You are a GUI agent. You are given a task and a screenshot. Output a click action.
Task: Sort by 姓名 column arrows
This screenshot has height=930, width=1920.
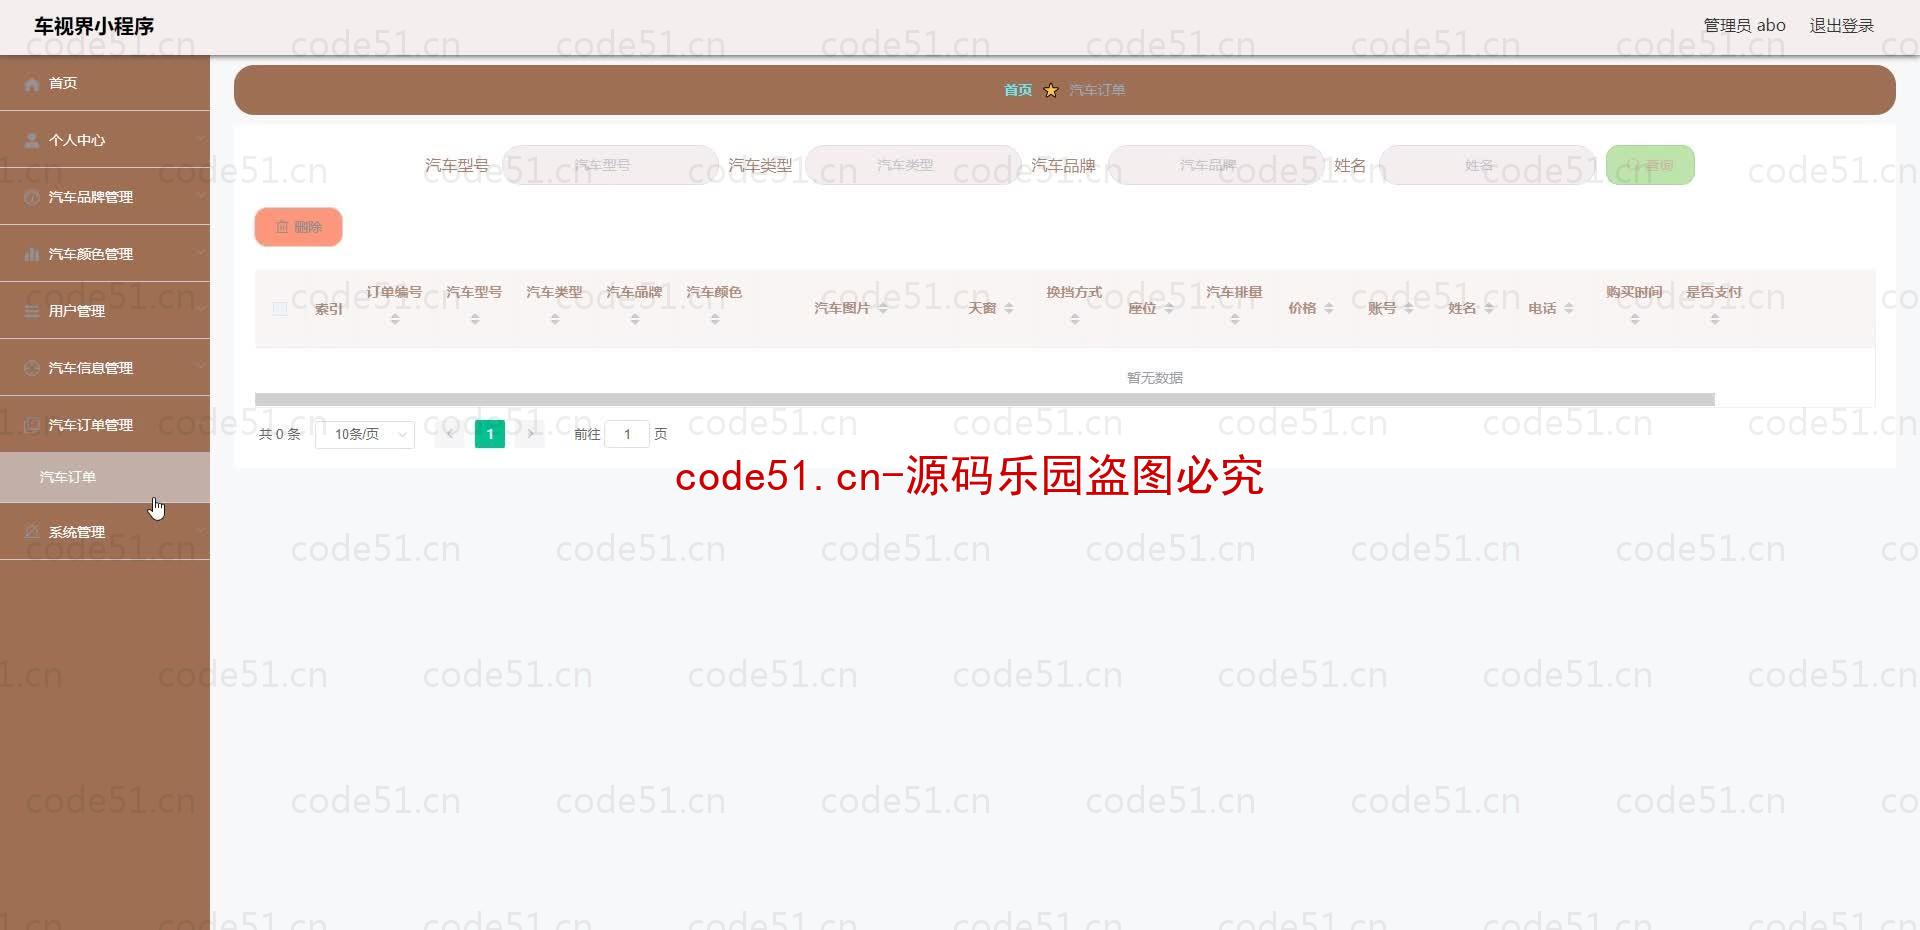1489,309
